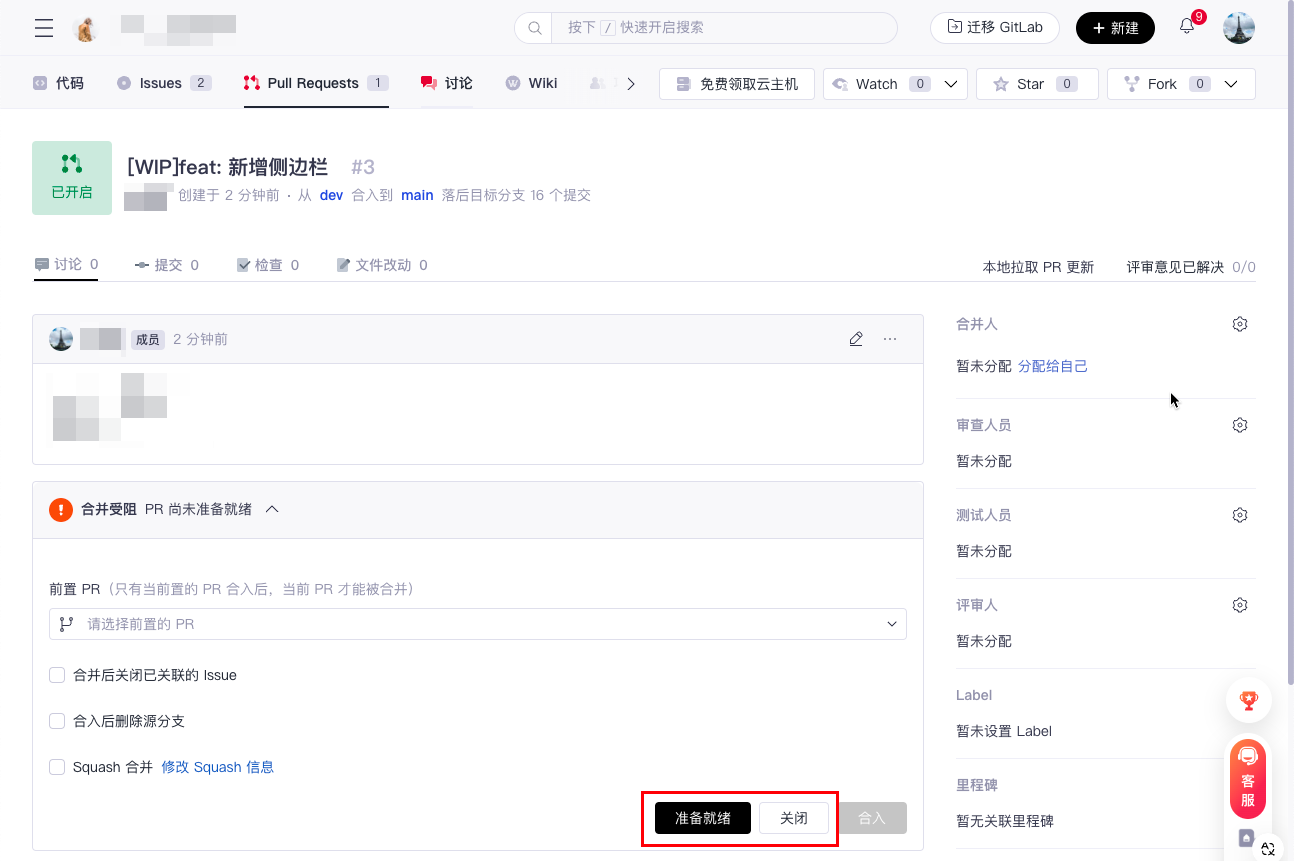Open the hamburger navigation menu
Viewport: 1294px width, 861px height.
(x=44, y=28)
